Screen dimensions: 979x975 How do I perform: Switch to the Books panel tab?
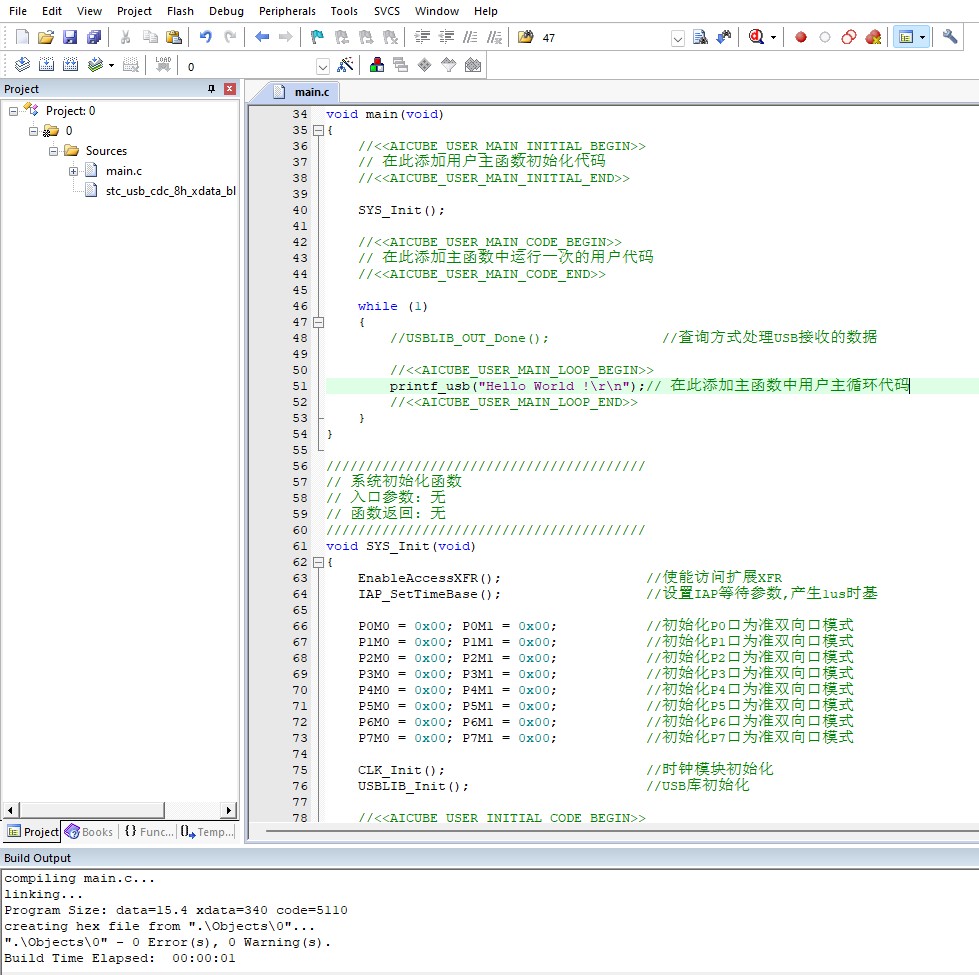click(89, 832)
